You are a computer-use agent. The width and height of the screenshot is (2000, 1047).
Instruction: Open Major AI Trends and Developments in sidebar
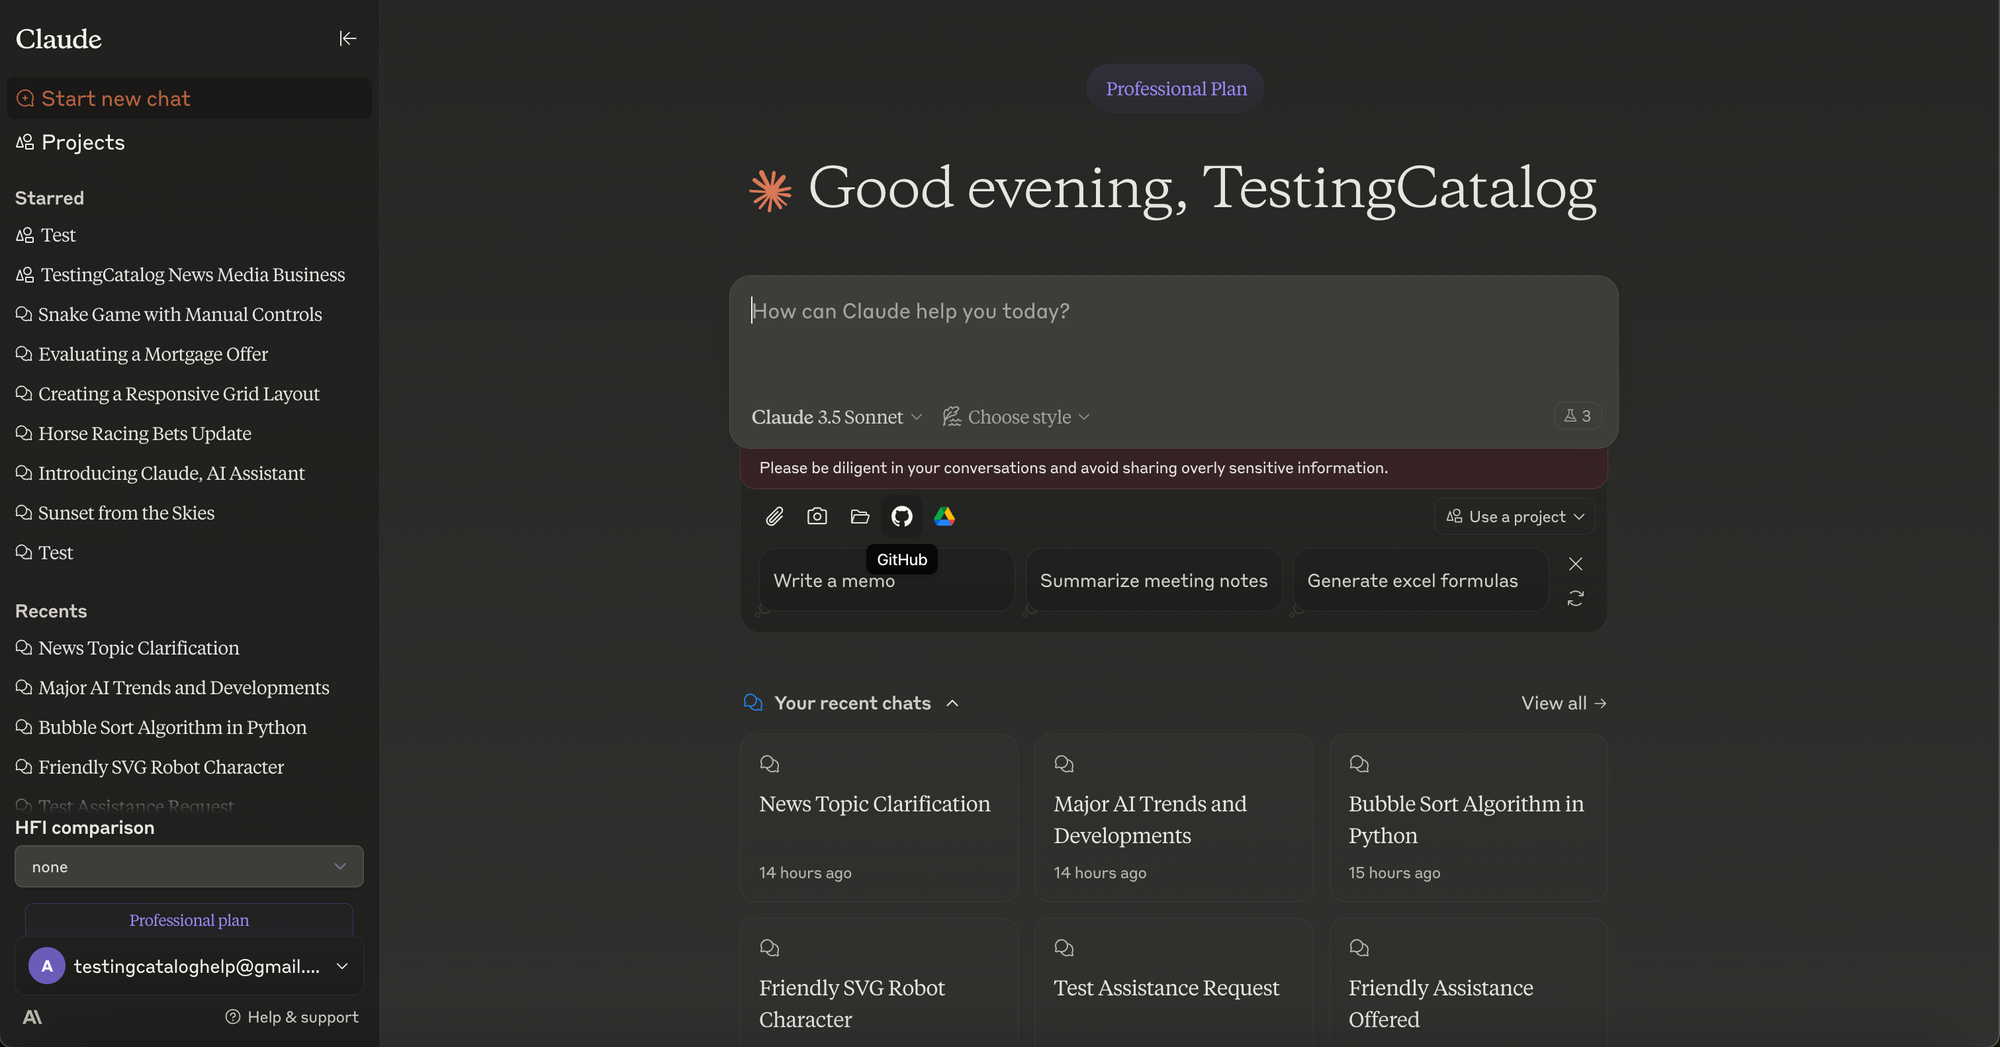pos(173,688)
